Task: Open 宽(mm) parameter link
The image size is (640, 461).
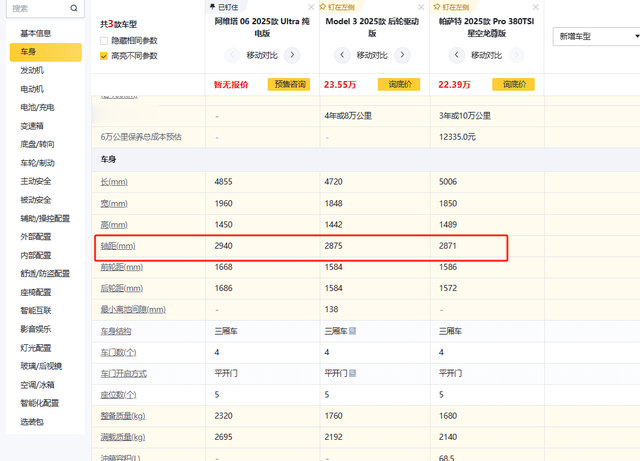Action: (114, 203)
